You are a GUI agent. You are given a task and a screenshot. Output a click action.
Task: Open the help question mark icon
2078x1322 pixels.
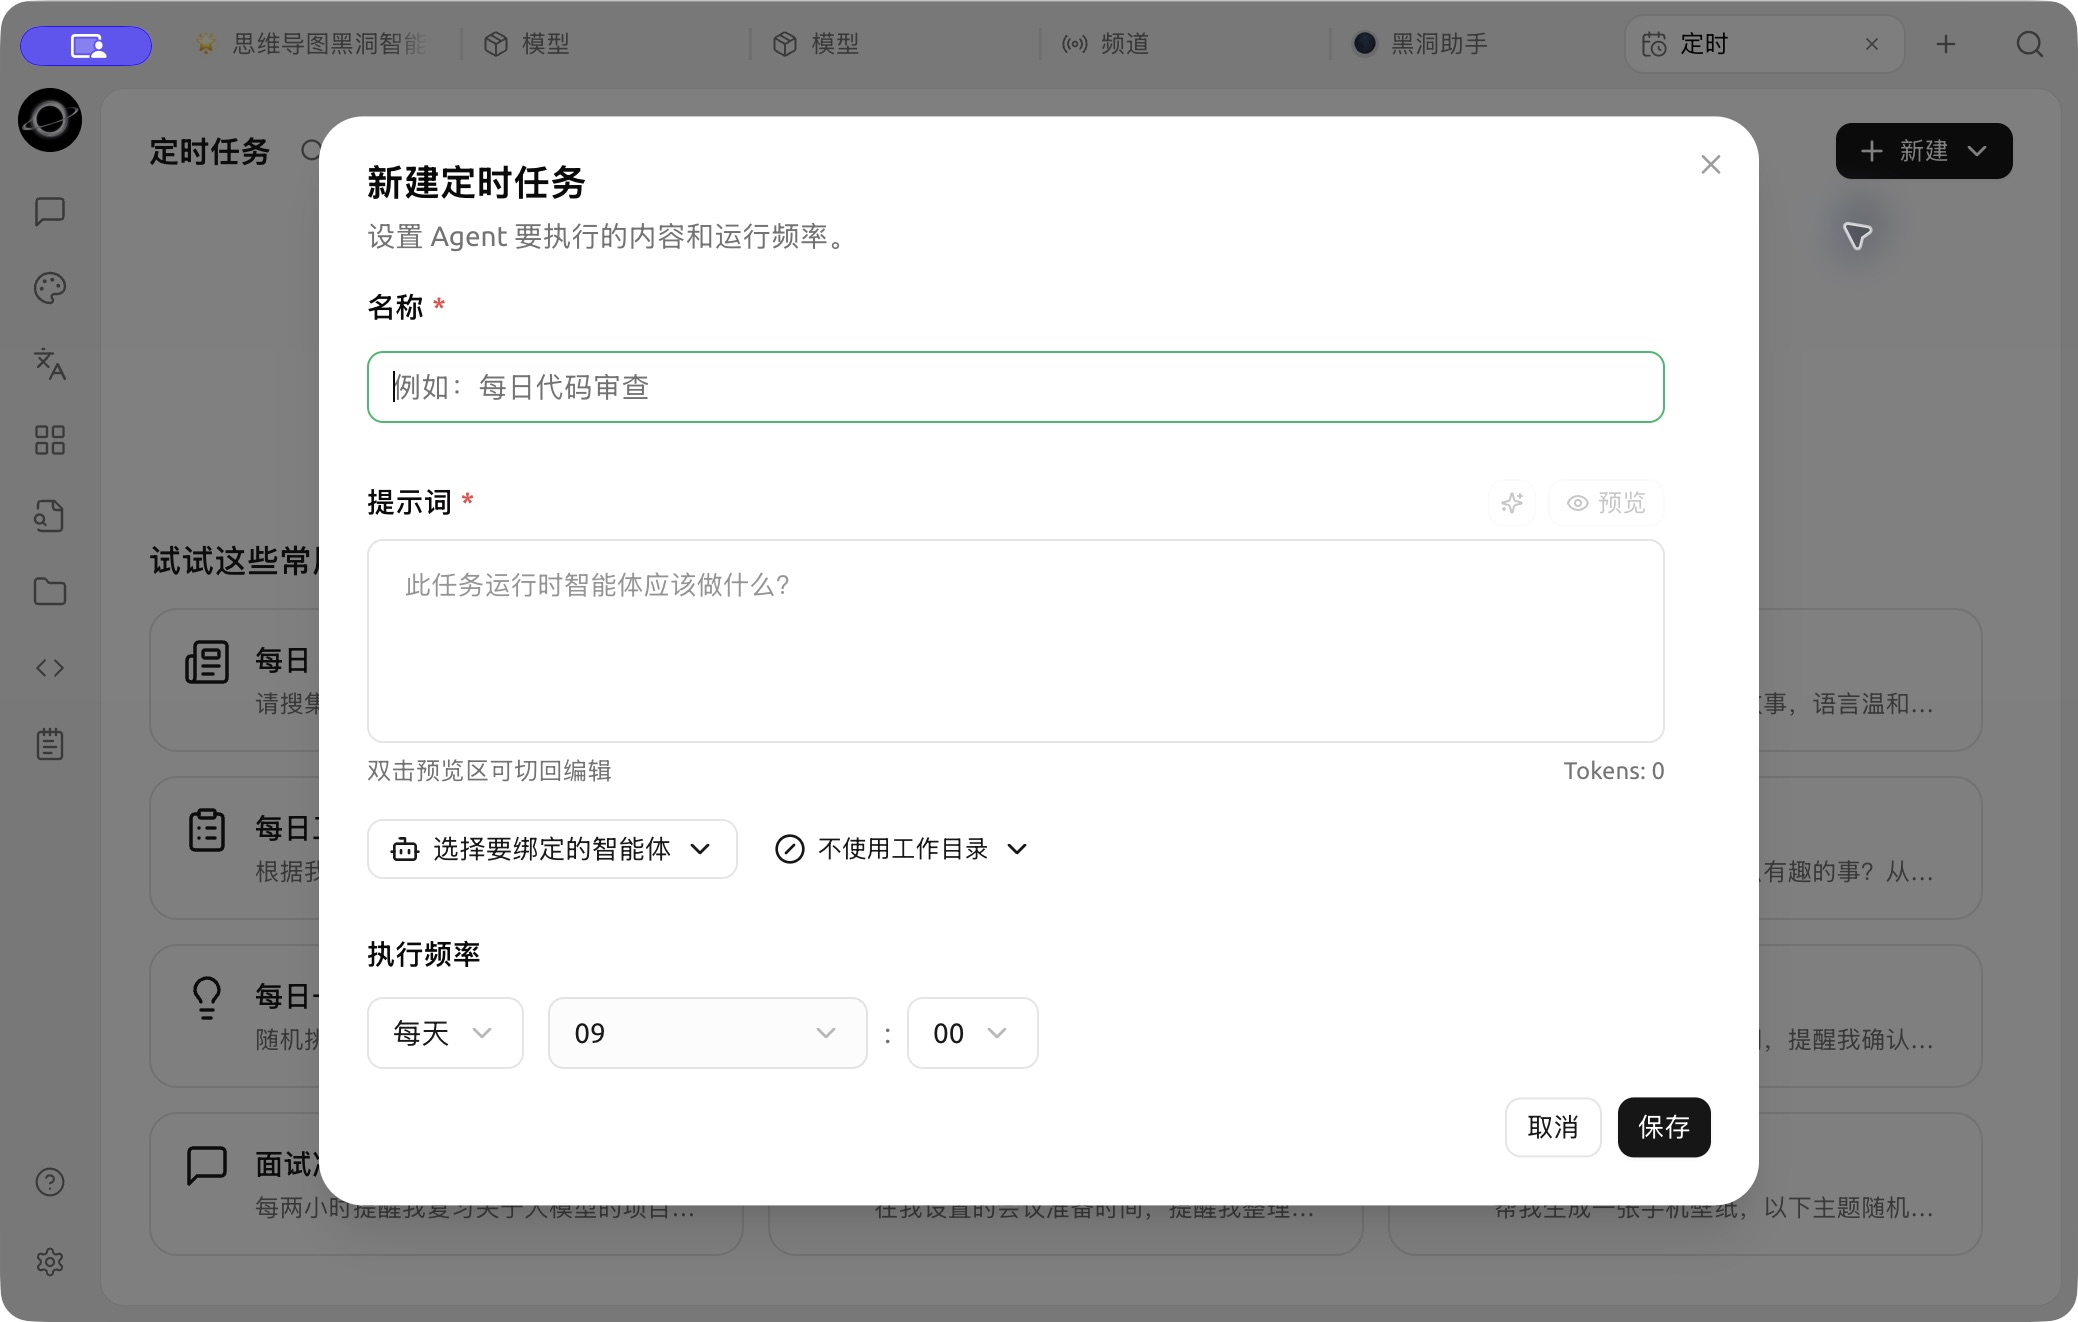[x=50, y=1182]
